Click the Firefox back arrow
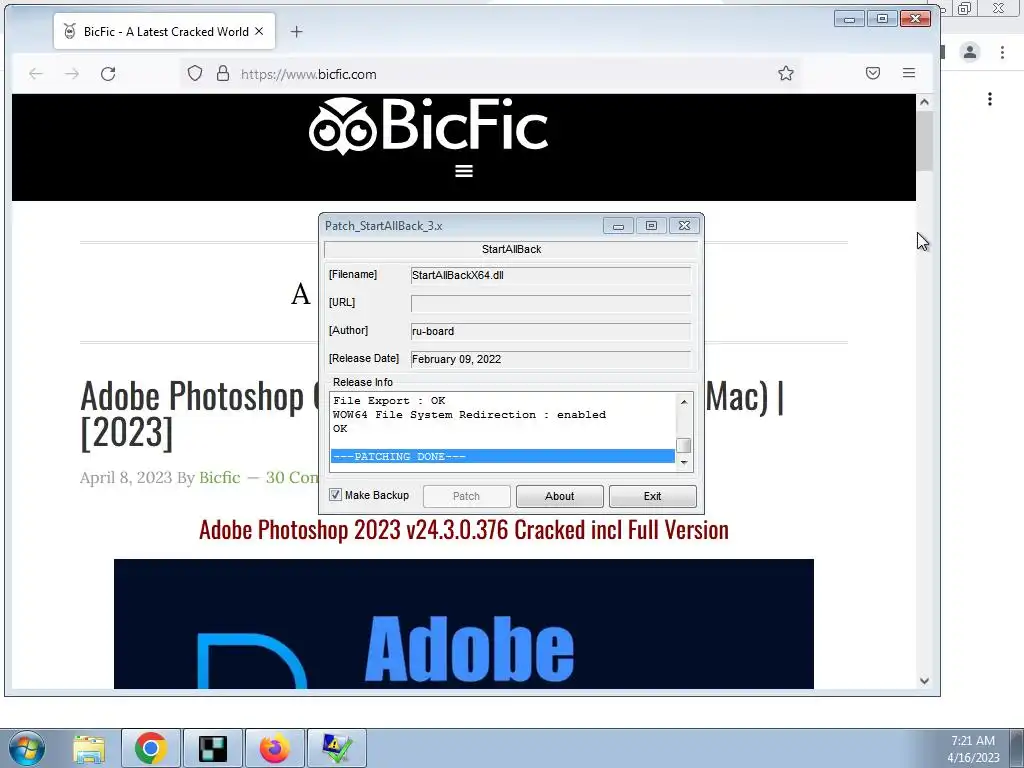 (x=36, y=74)
